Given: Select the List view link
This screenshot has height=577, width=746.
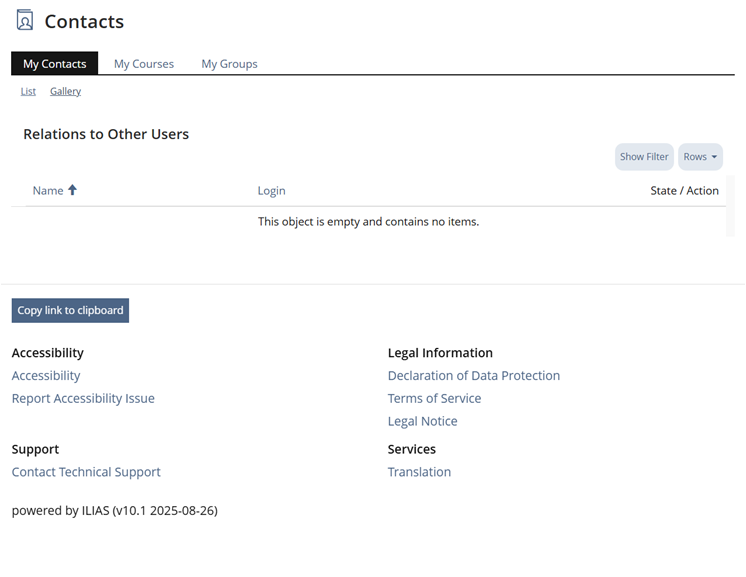Looking at the screenshot, I should pyautogui.click(x=28, y=91).
